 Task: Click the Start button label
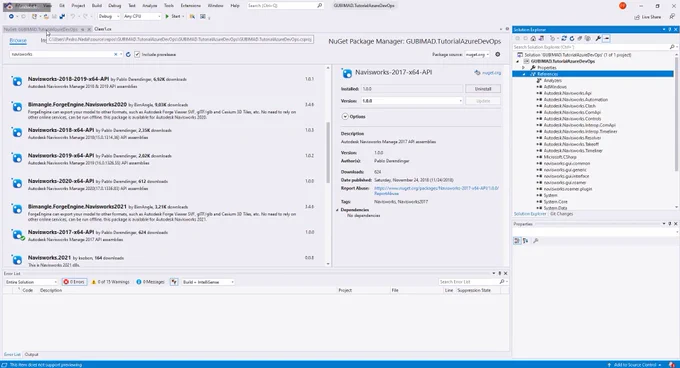(176, 16)
